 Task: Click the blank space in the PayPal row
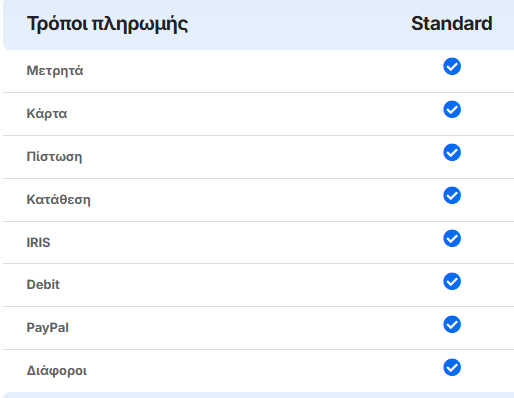click(253, 328)
